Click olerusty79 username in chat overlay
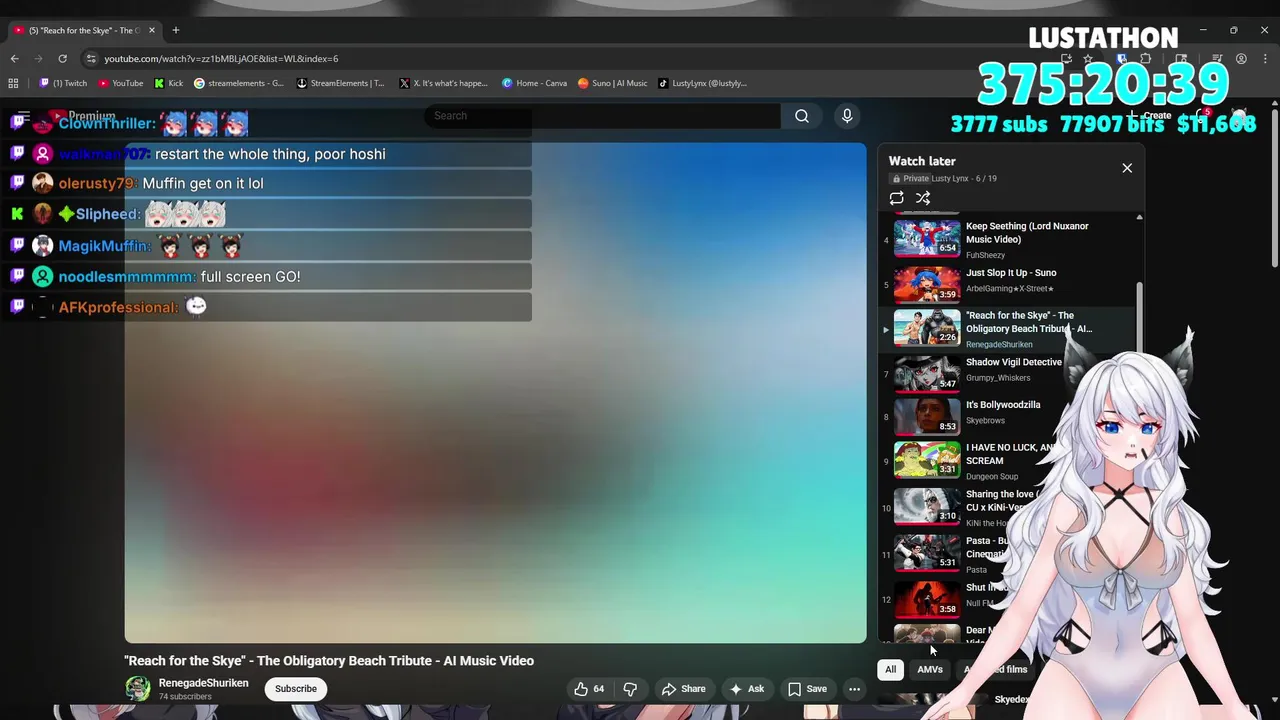1280x720 pixels. [x=97, y=184]
